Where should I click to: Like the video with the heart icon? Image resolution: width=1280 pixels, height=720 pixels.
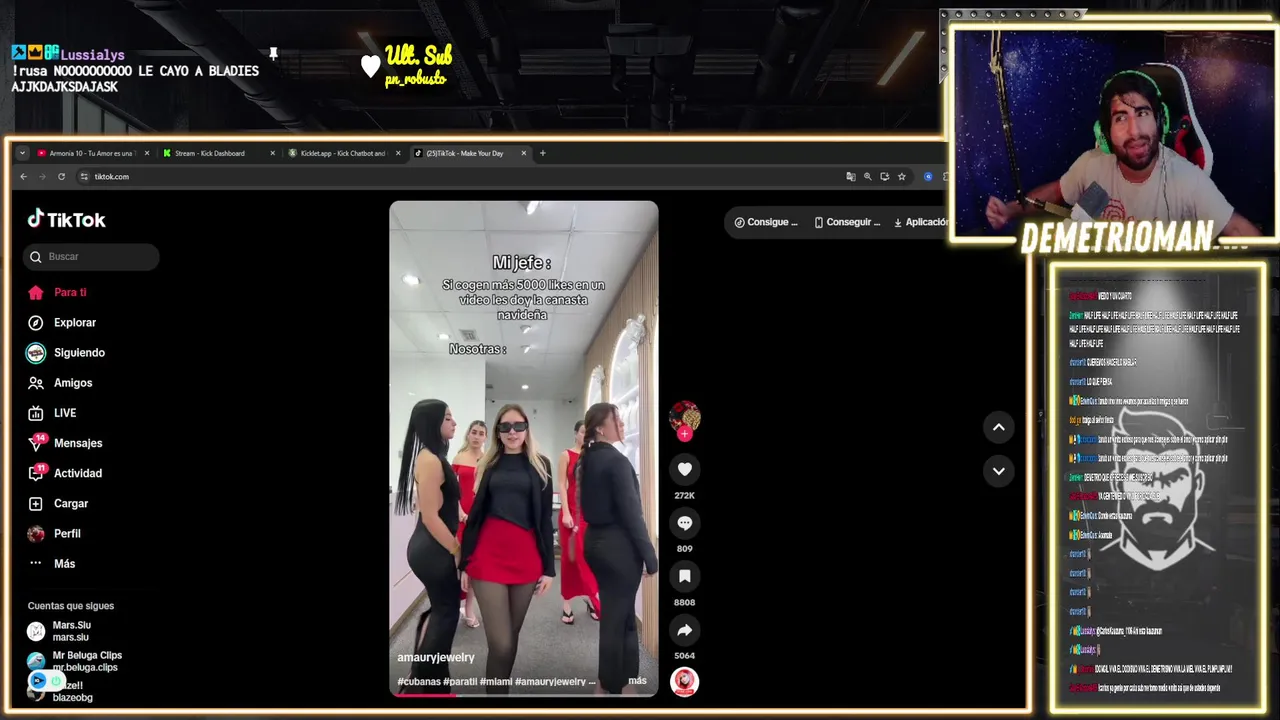(x=685, y=469)
